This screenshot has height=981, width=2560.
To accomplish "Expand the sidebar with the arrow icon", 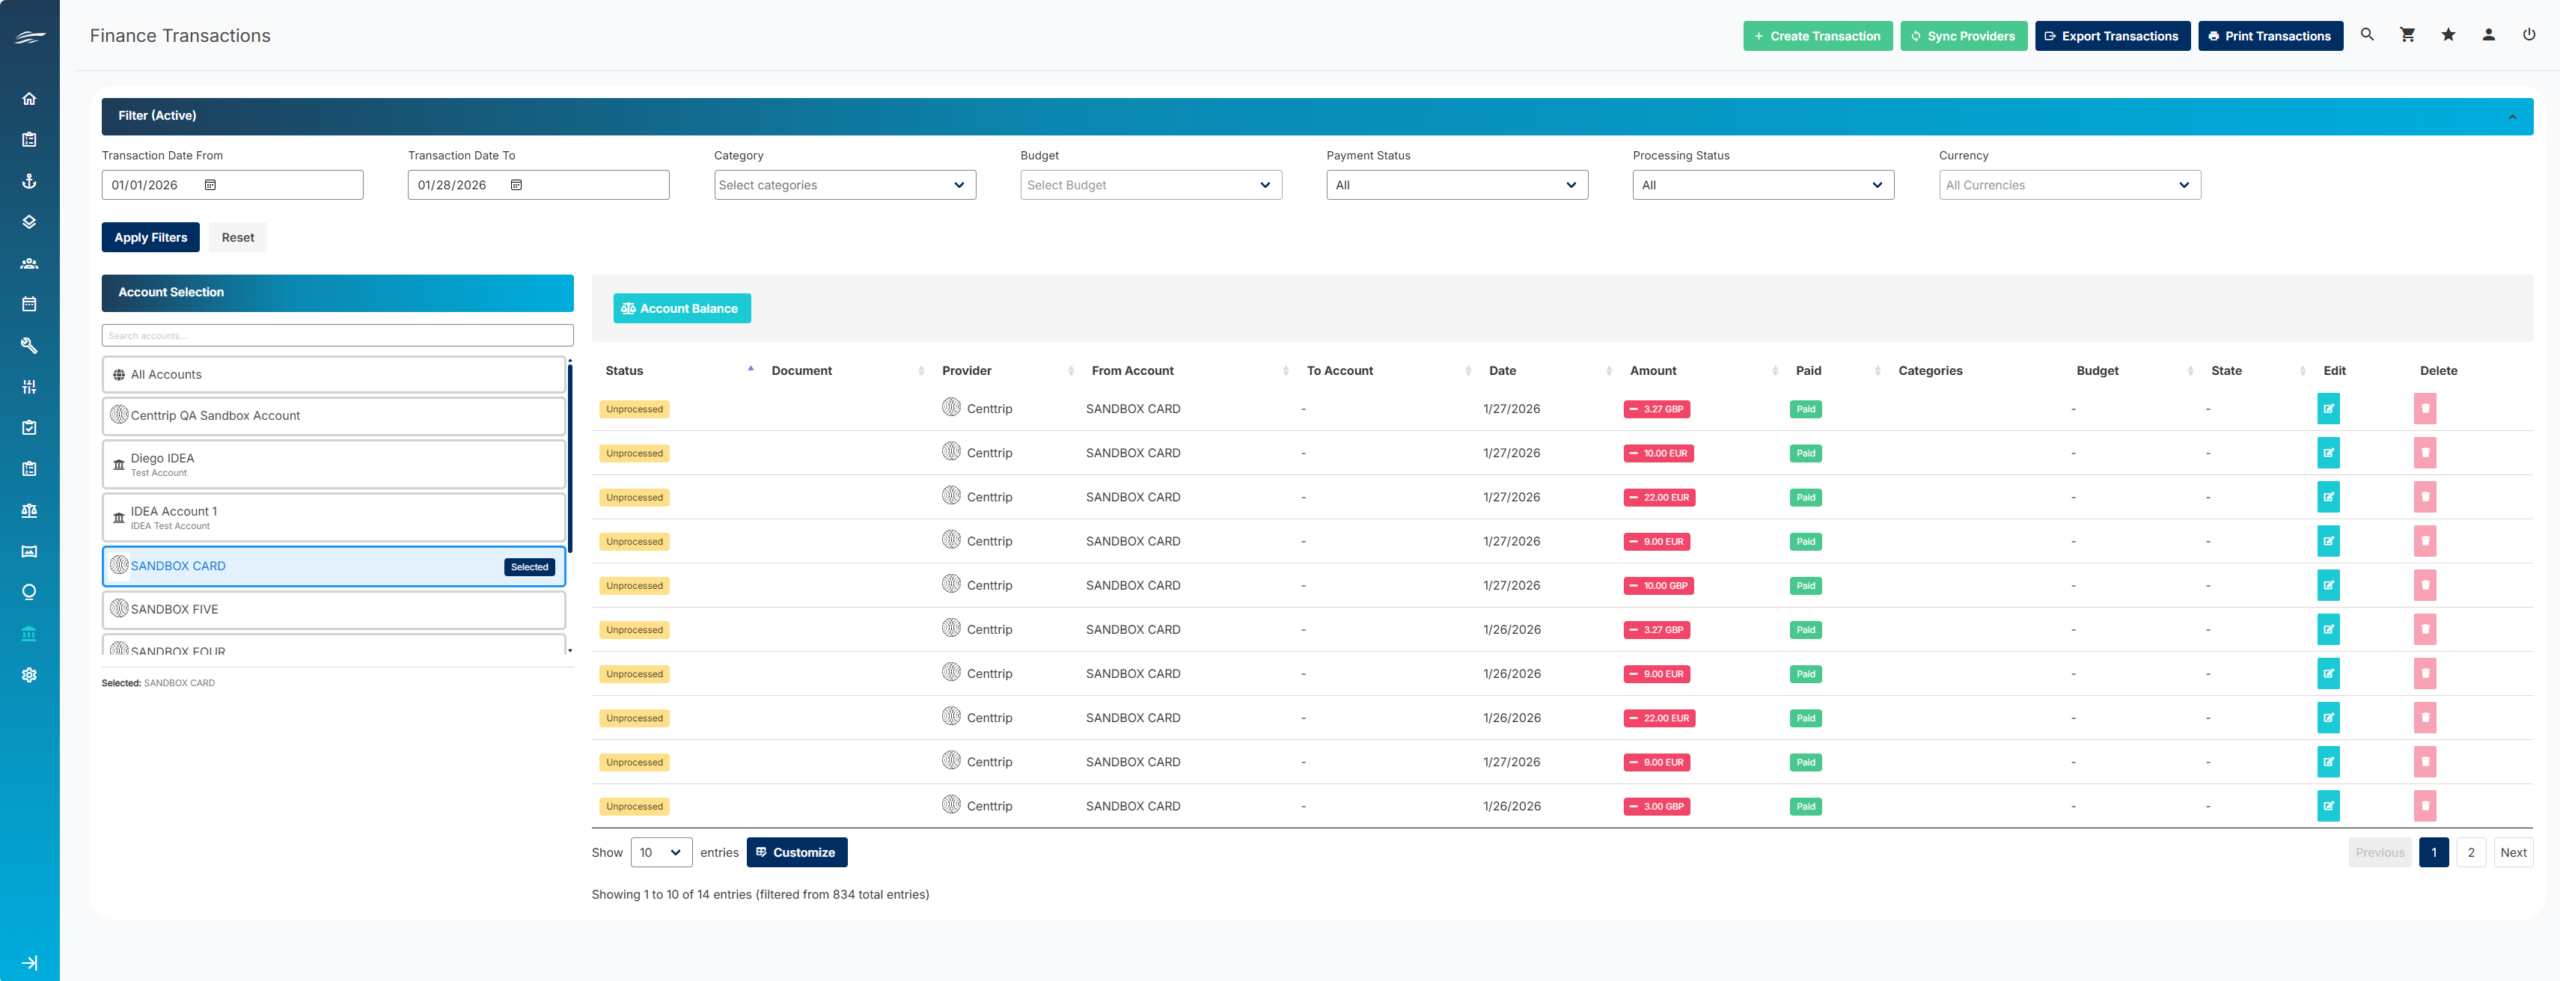I will tap(29, 963).
